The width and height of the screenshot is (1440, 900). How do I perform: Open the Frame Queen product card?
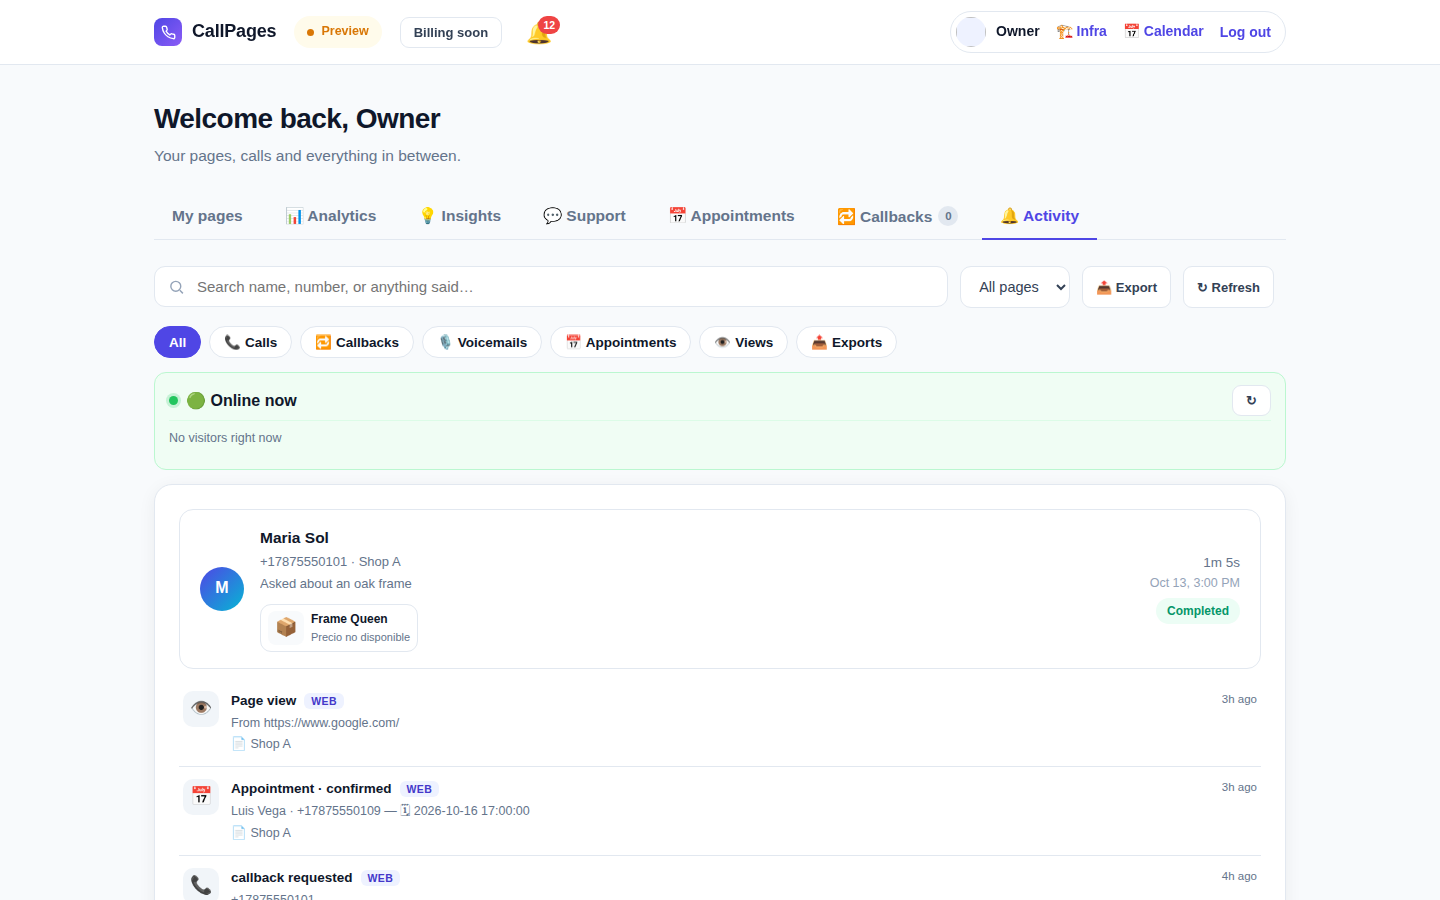339,628
